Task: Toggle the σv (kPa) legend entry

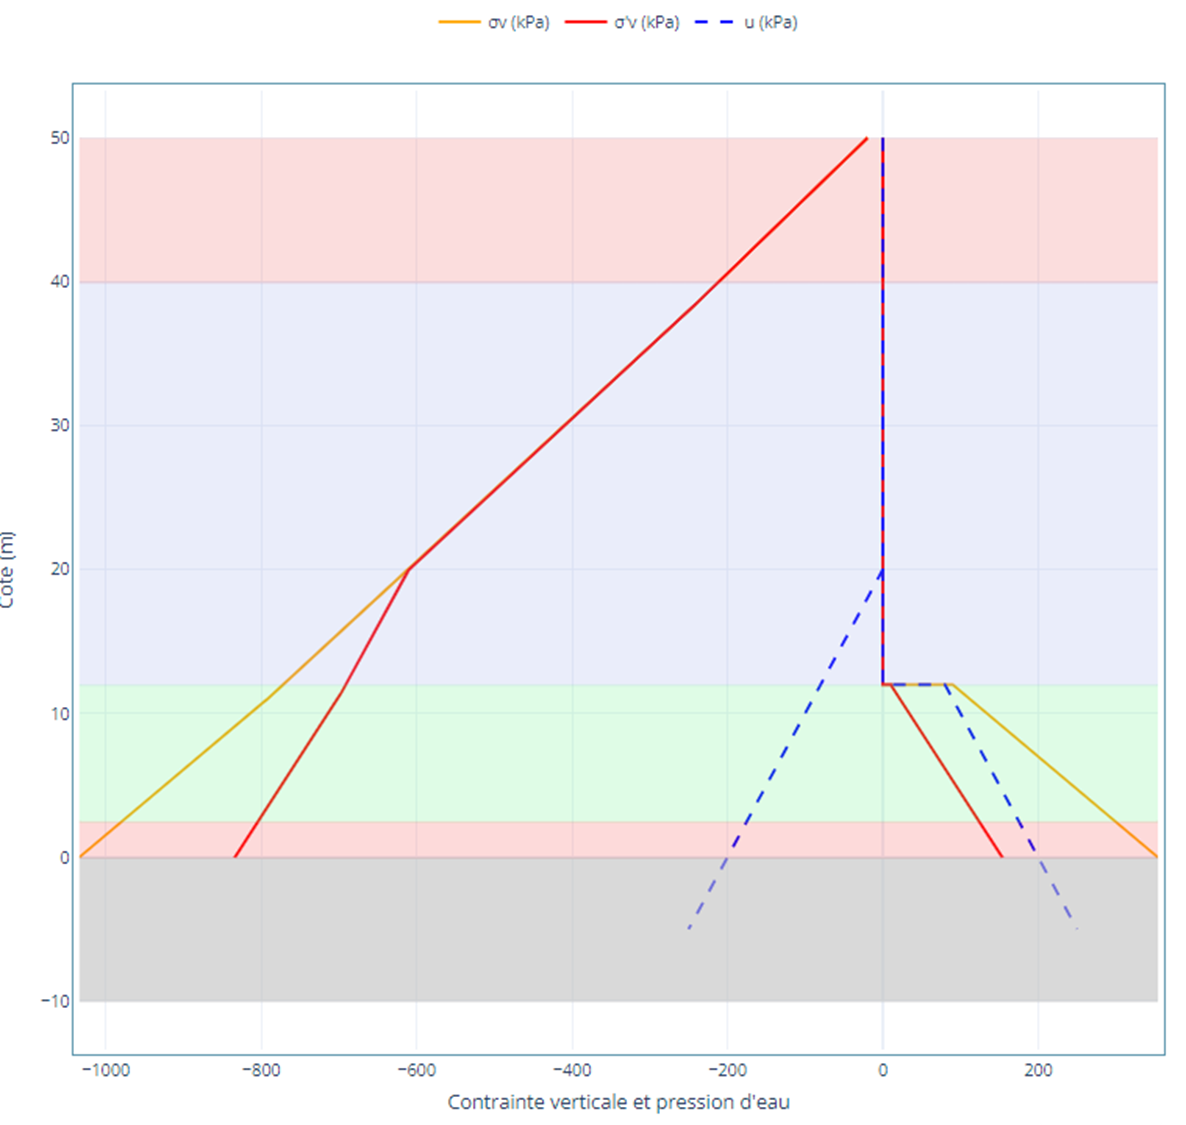Action: (518, 22)
